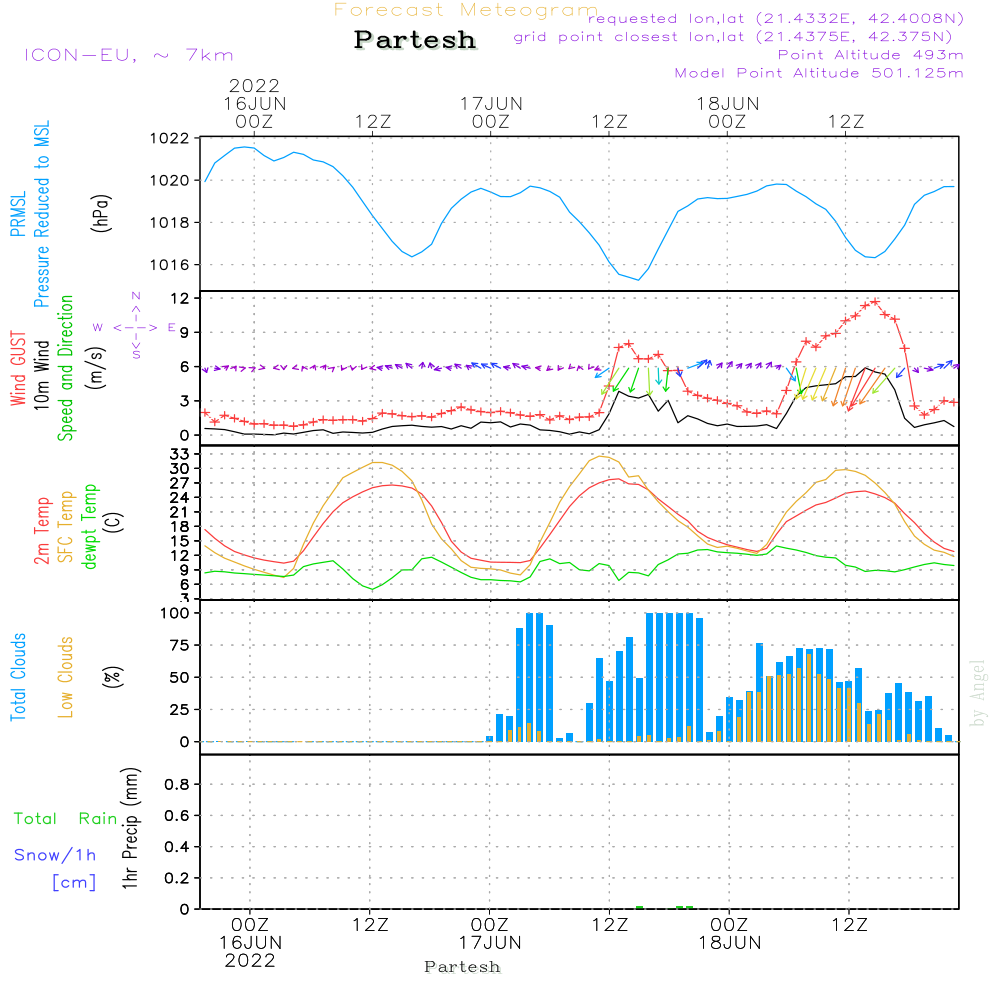Click the N-S-W-E compass rose

136,327
